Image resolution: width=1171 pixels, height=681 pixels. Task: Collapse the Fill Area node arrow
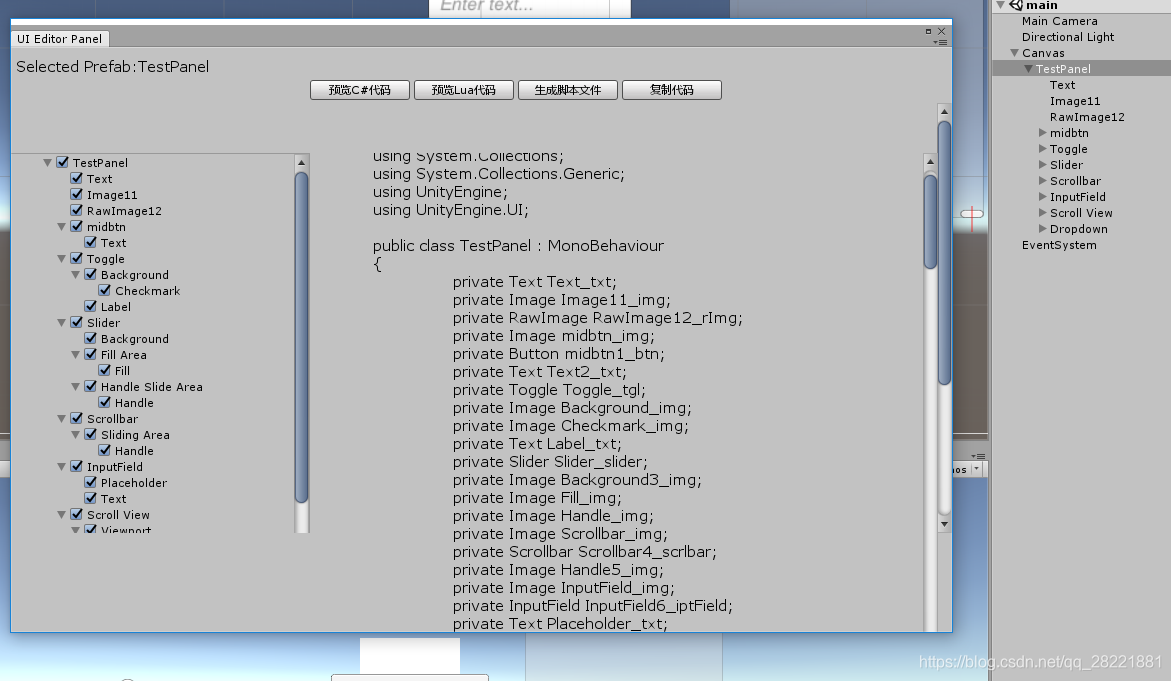click(x=75, y=355)
